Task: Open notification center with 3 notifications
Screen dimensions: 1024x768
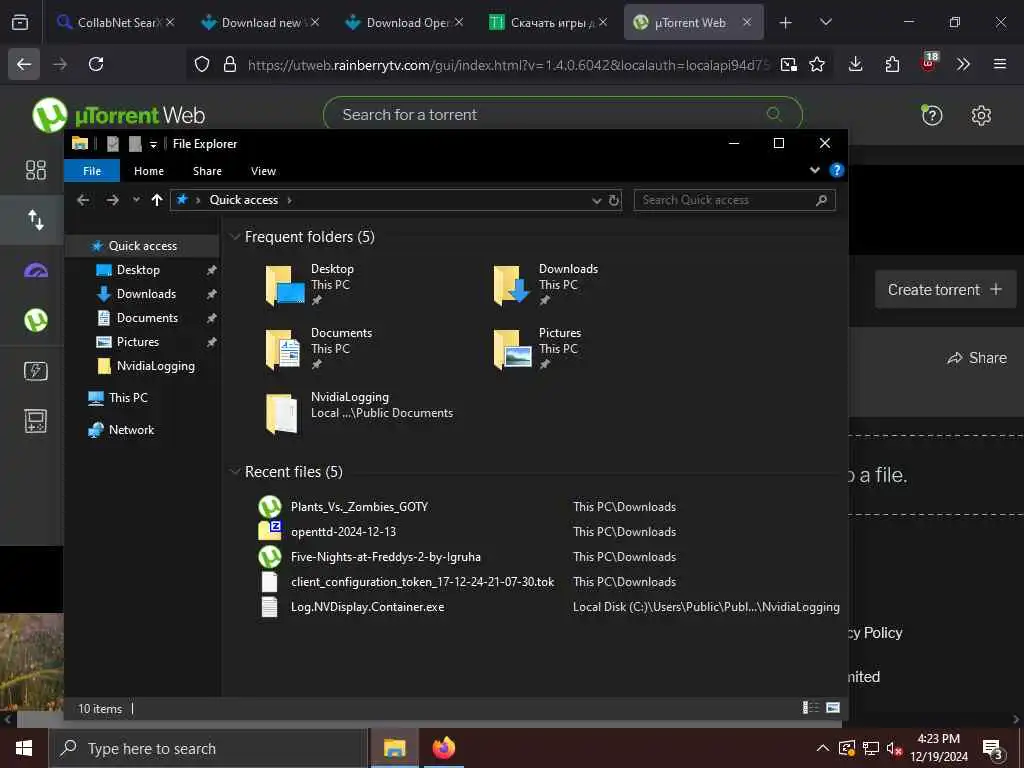Action: (993, 750)
